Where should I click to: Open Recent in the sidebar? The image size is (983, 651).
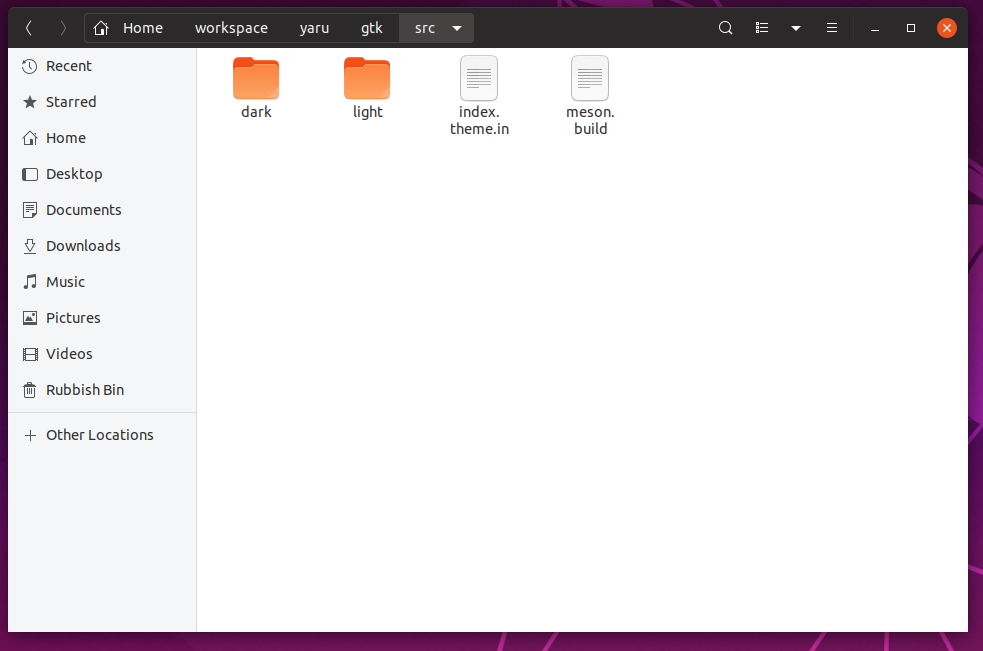click(x=69, y=66)
